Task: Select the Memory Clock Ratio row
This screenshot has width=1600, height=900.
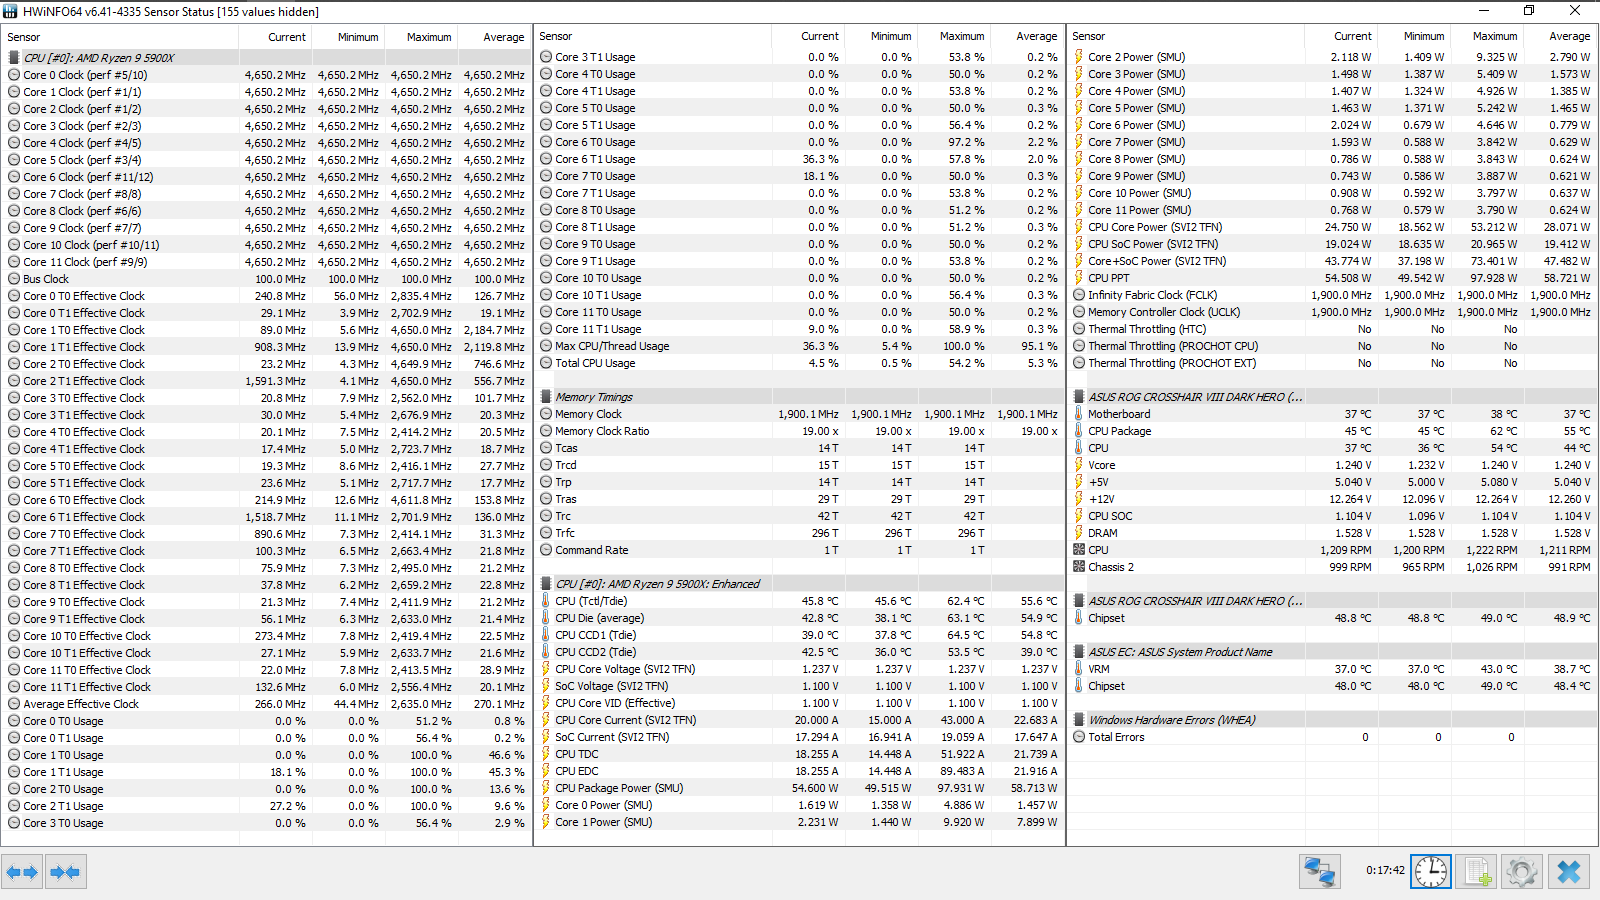Action: click(x=798, y=431)
